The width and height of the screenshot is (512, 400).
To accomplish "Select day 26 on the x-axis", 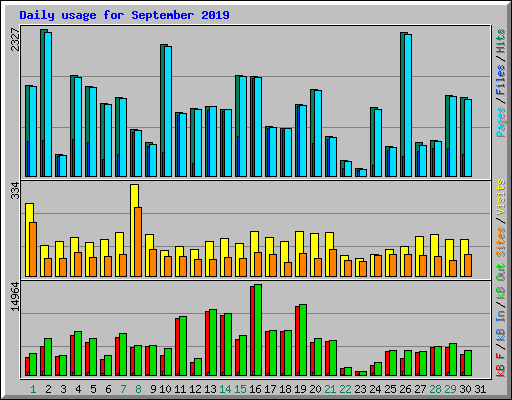I will click(x=405, y=389).
